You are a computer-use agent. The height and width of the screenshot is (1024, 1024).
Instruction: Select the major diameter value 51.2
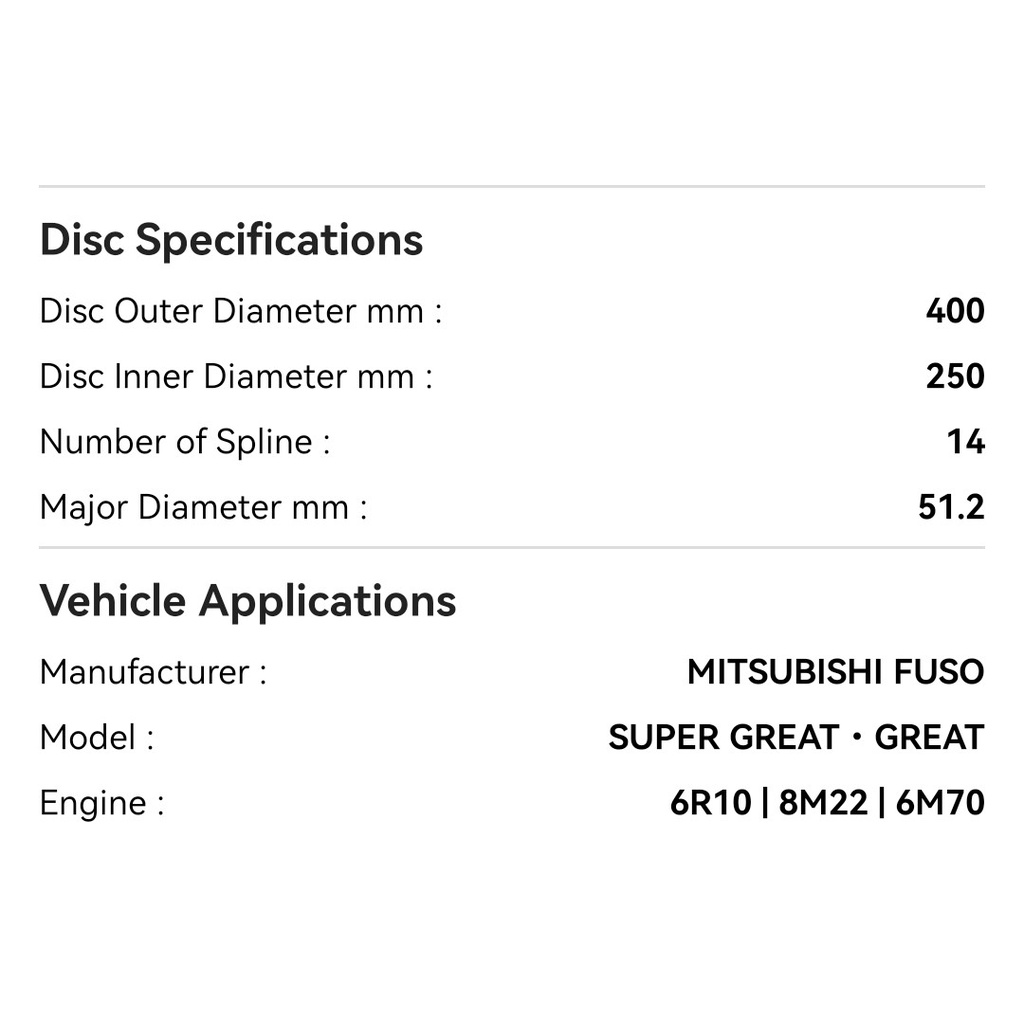(x=951, y=507)
